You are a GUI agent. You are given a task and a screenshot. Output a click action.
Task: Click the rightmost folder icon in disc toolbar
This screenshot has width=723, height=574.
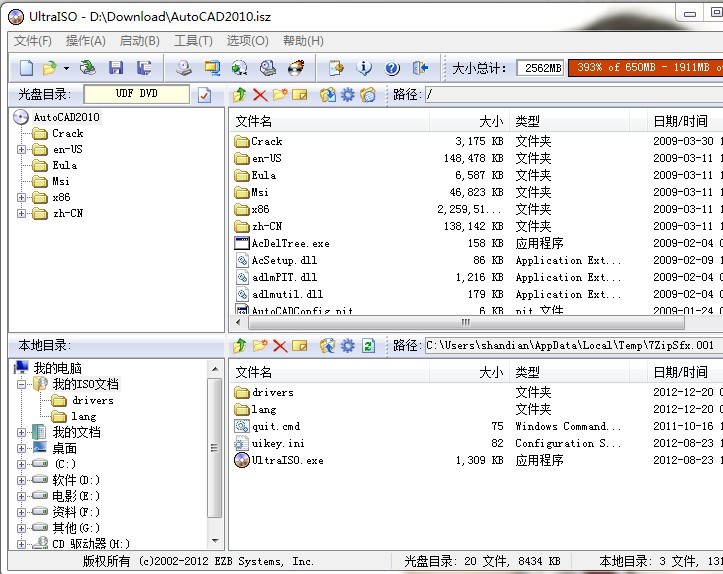click(367, 95)
